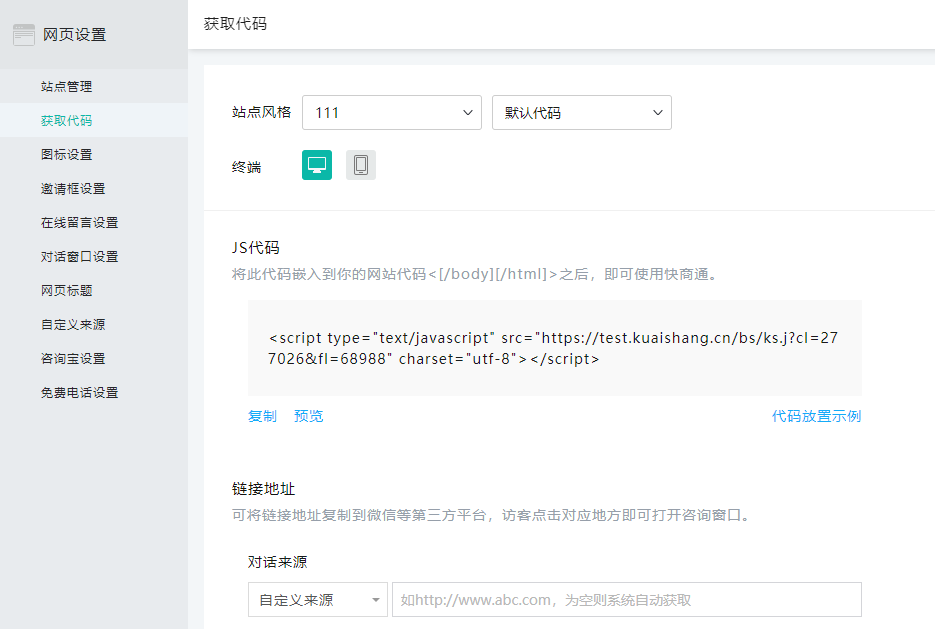Screen dimensions: 935x629
Task: Select 获取代码 menu item
Action: click(66, 121)
